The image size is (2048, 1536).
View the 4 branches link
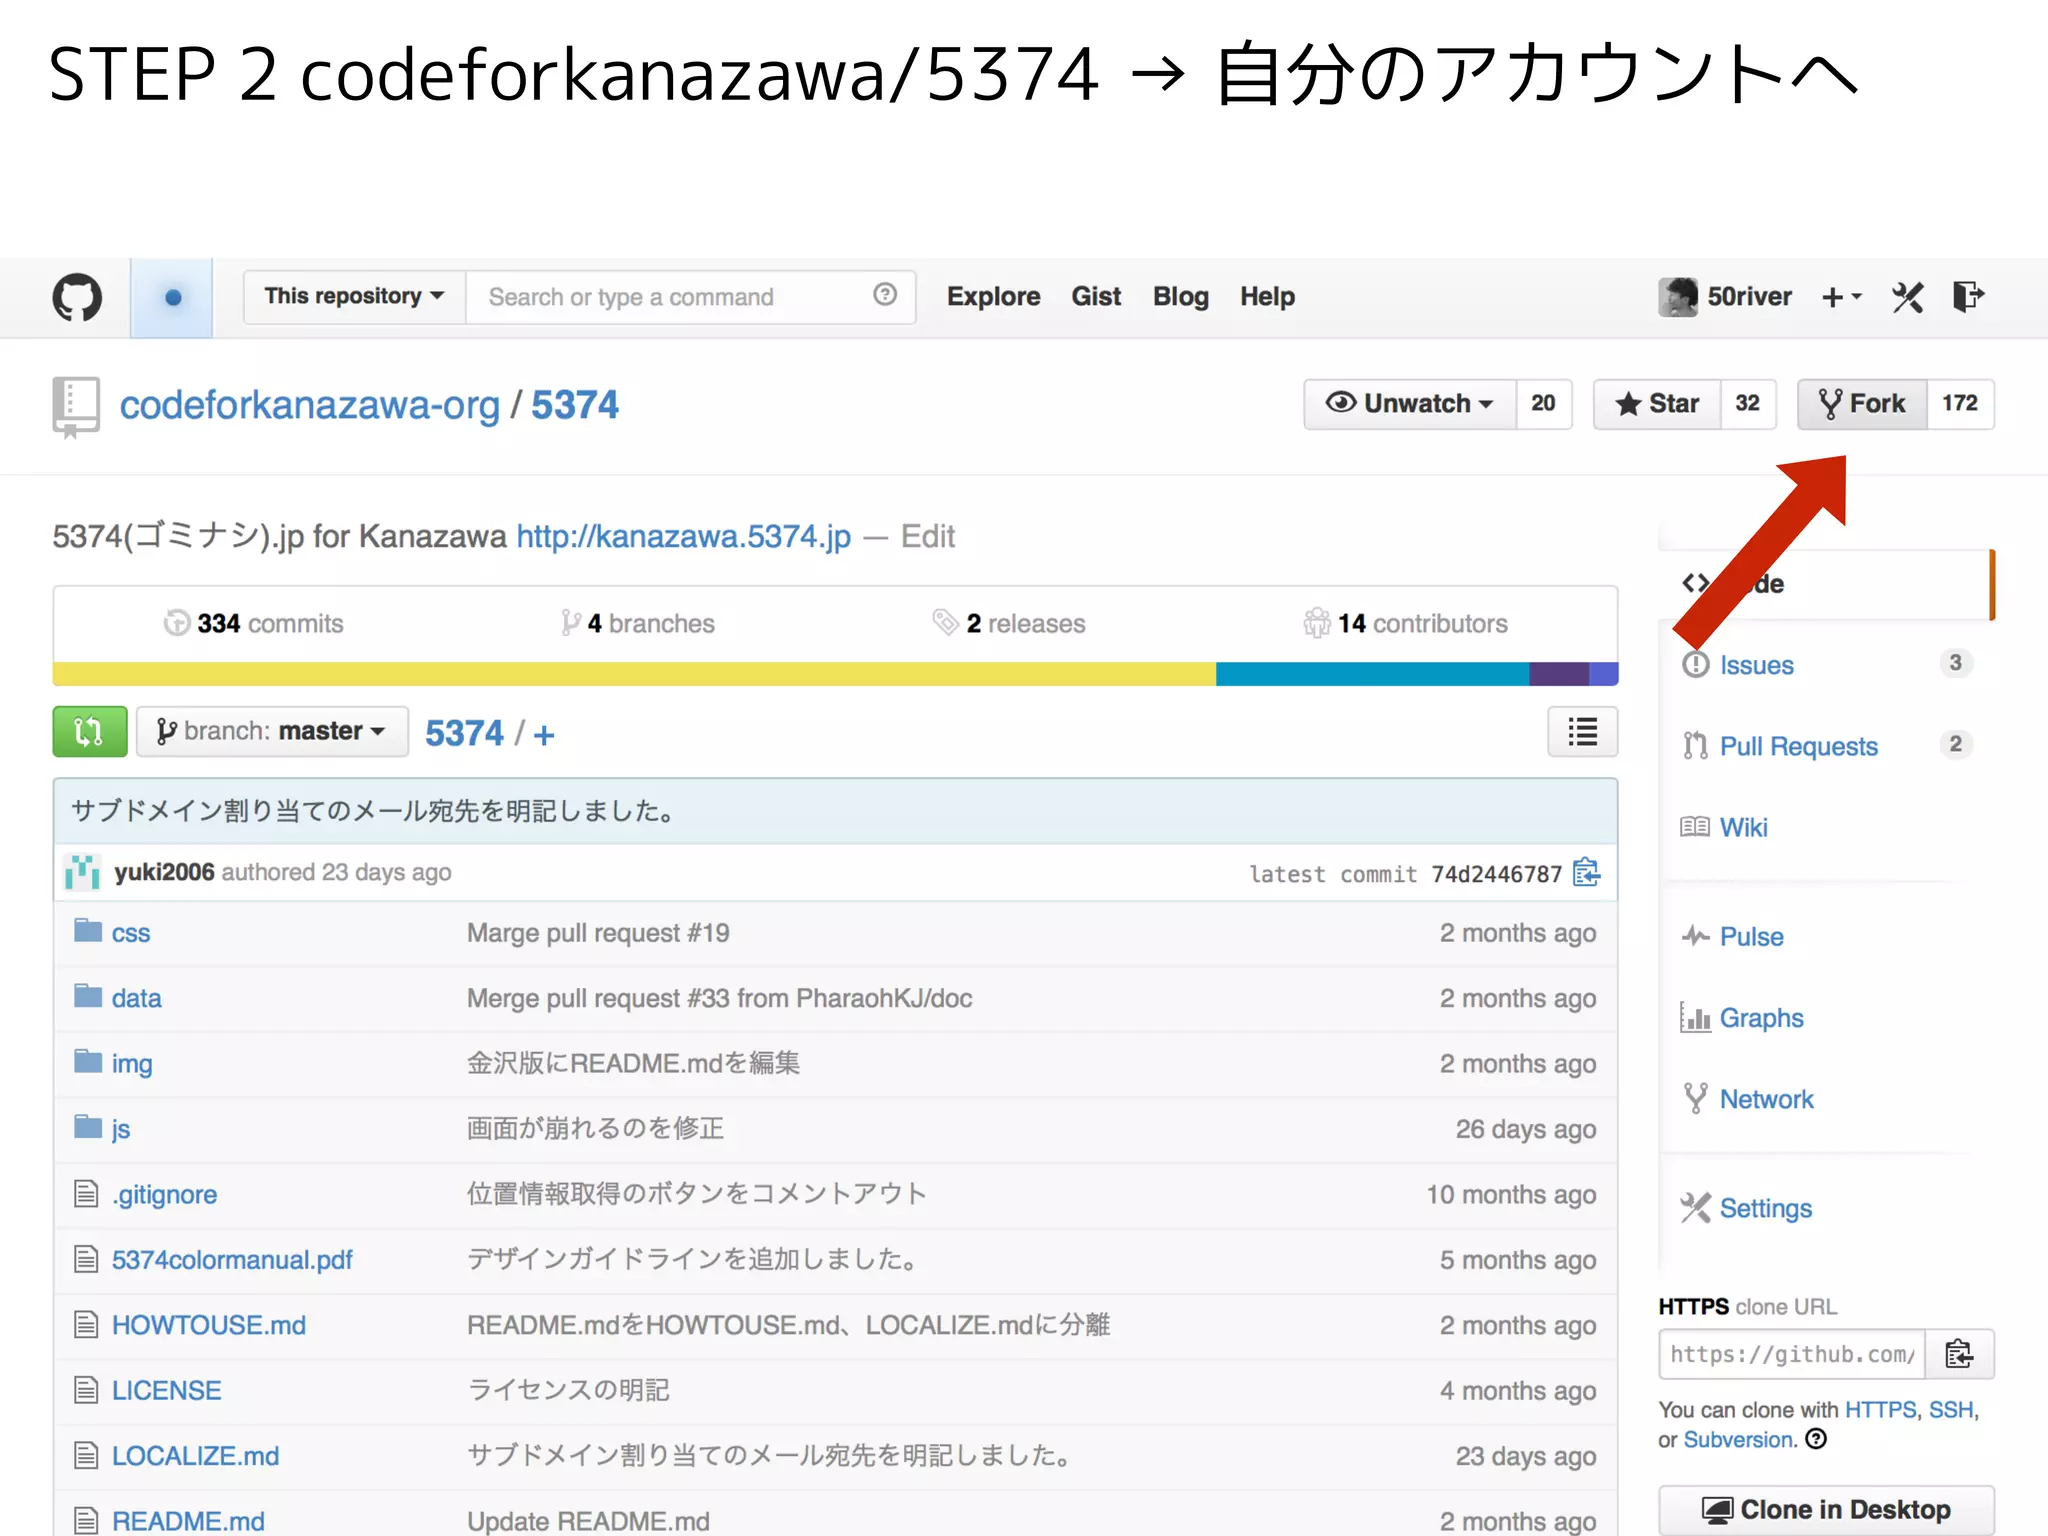coord(638,623)
